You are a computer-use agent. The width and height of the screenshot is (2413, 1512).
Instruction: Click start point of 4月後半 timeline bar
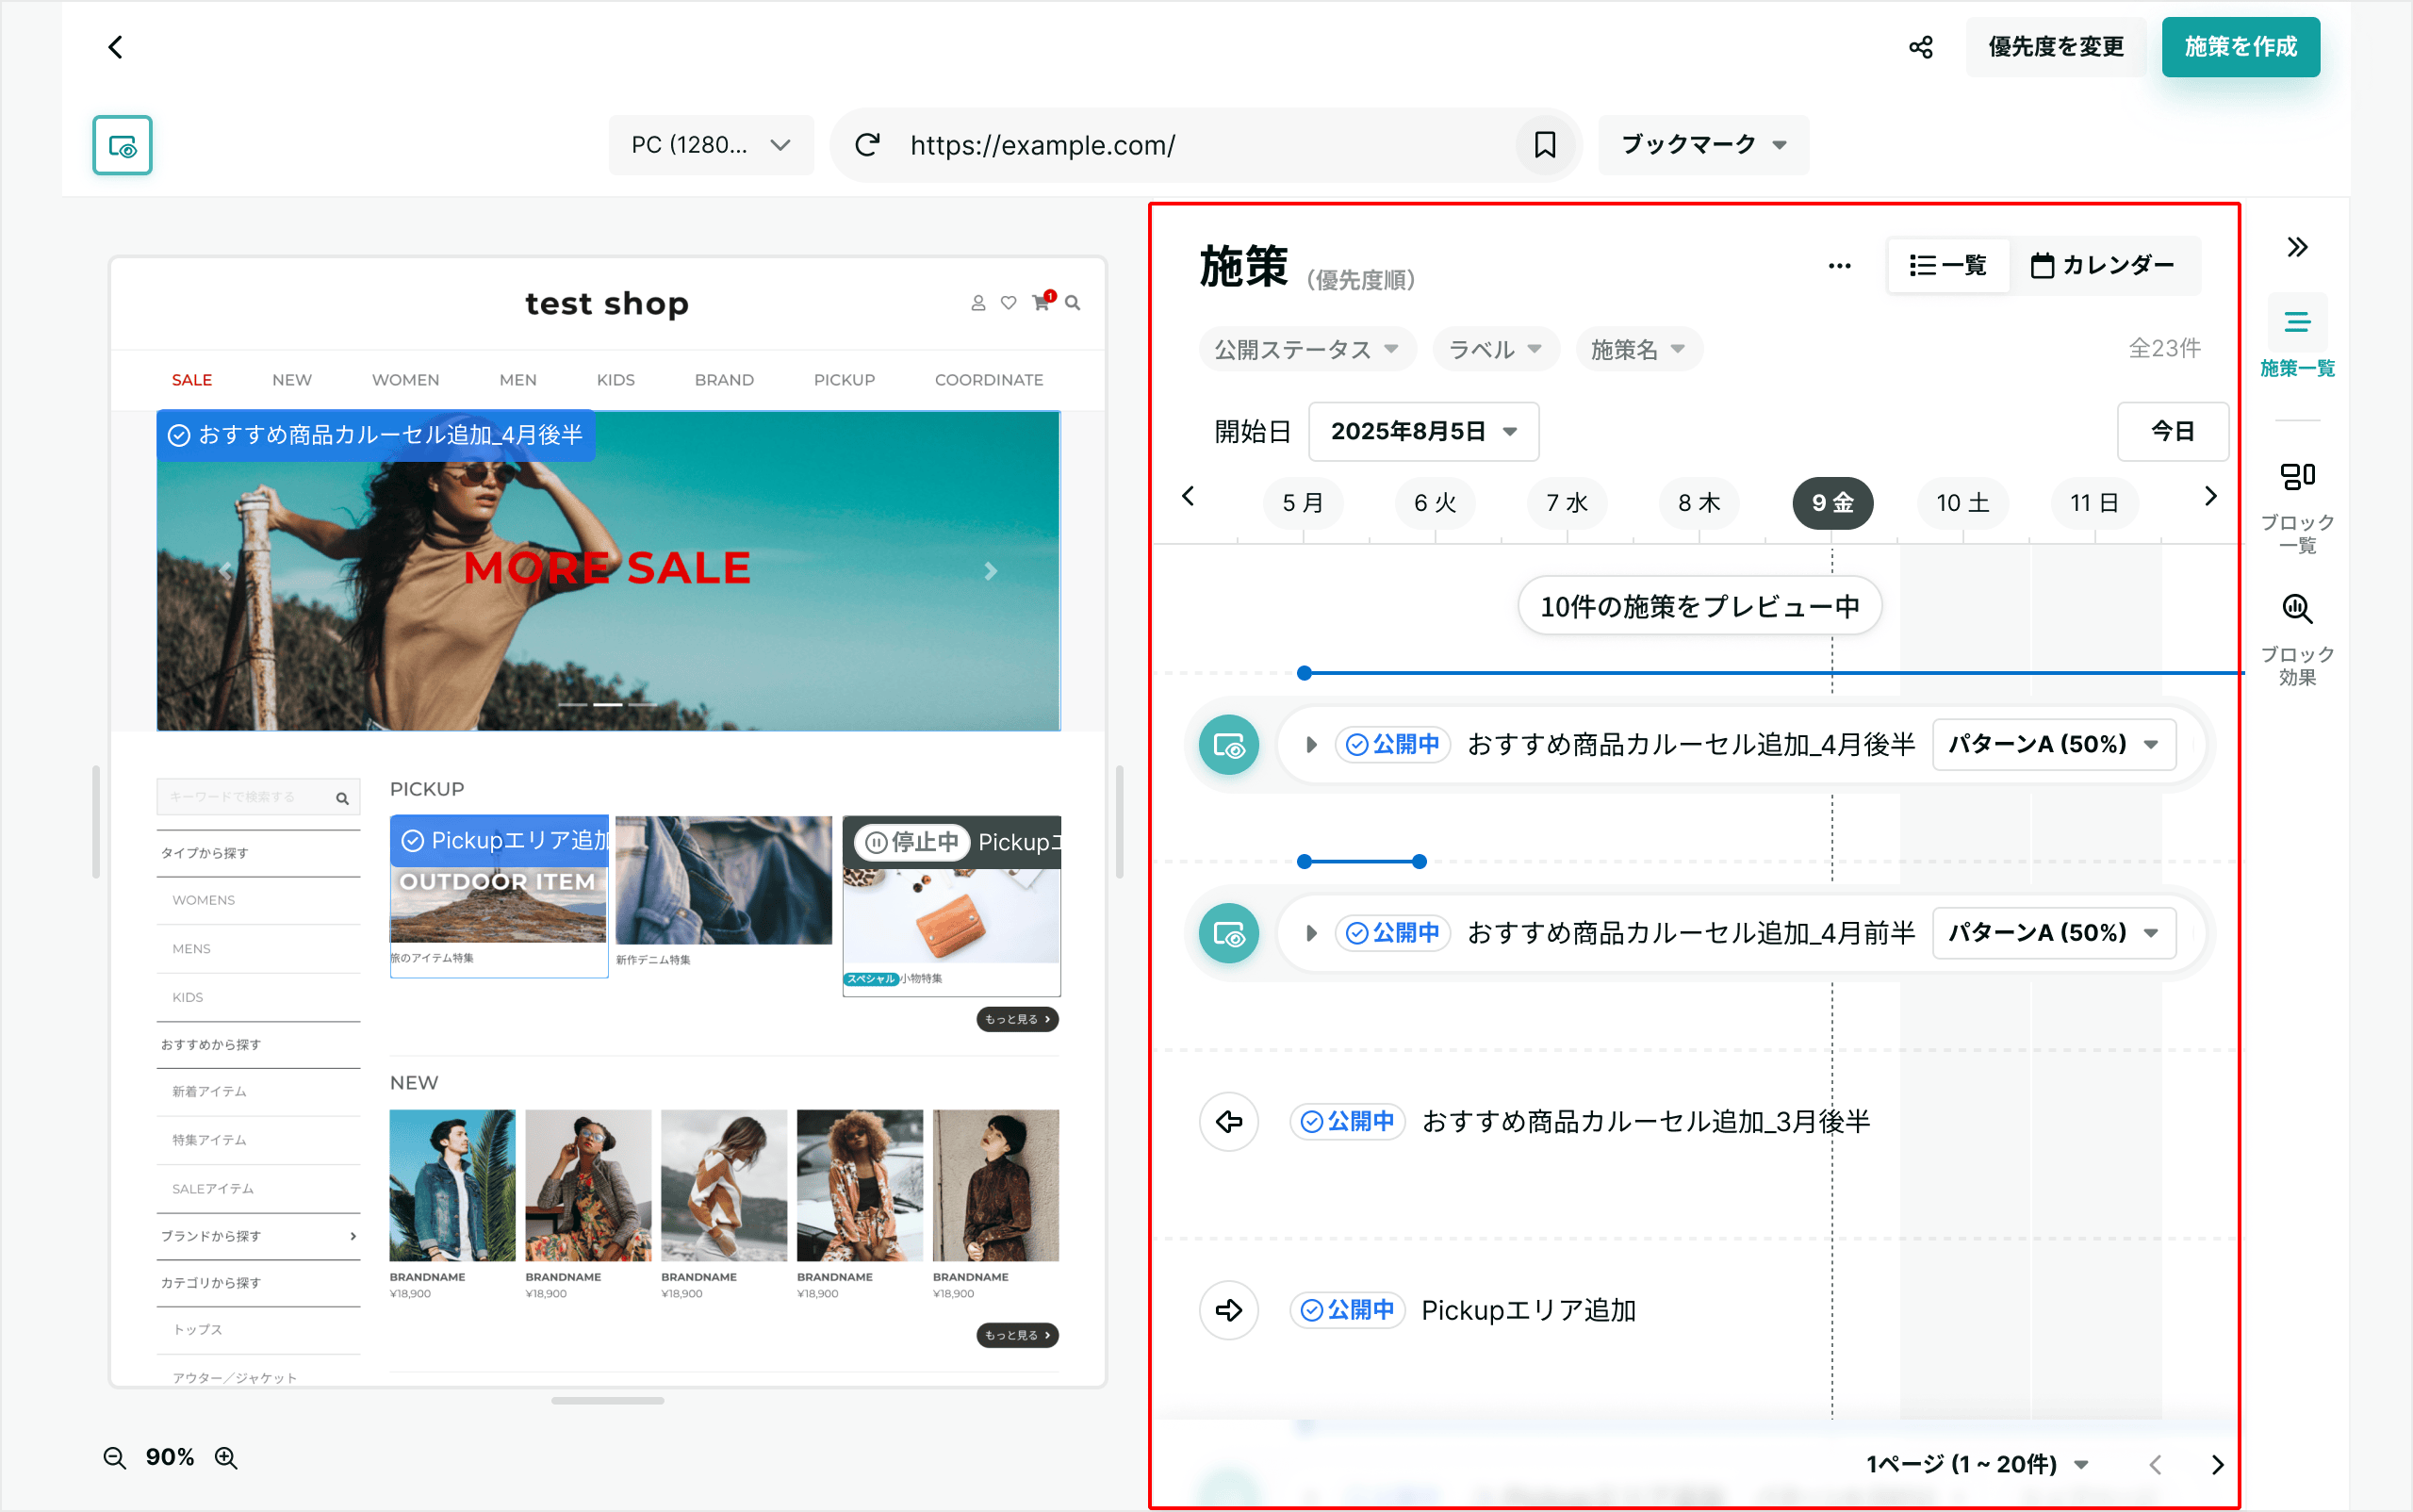pos(1304,673)
